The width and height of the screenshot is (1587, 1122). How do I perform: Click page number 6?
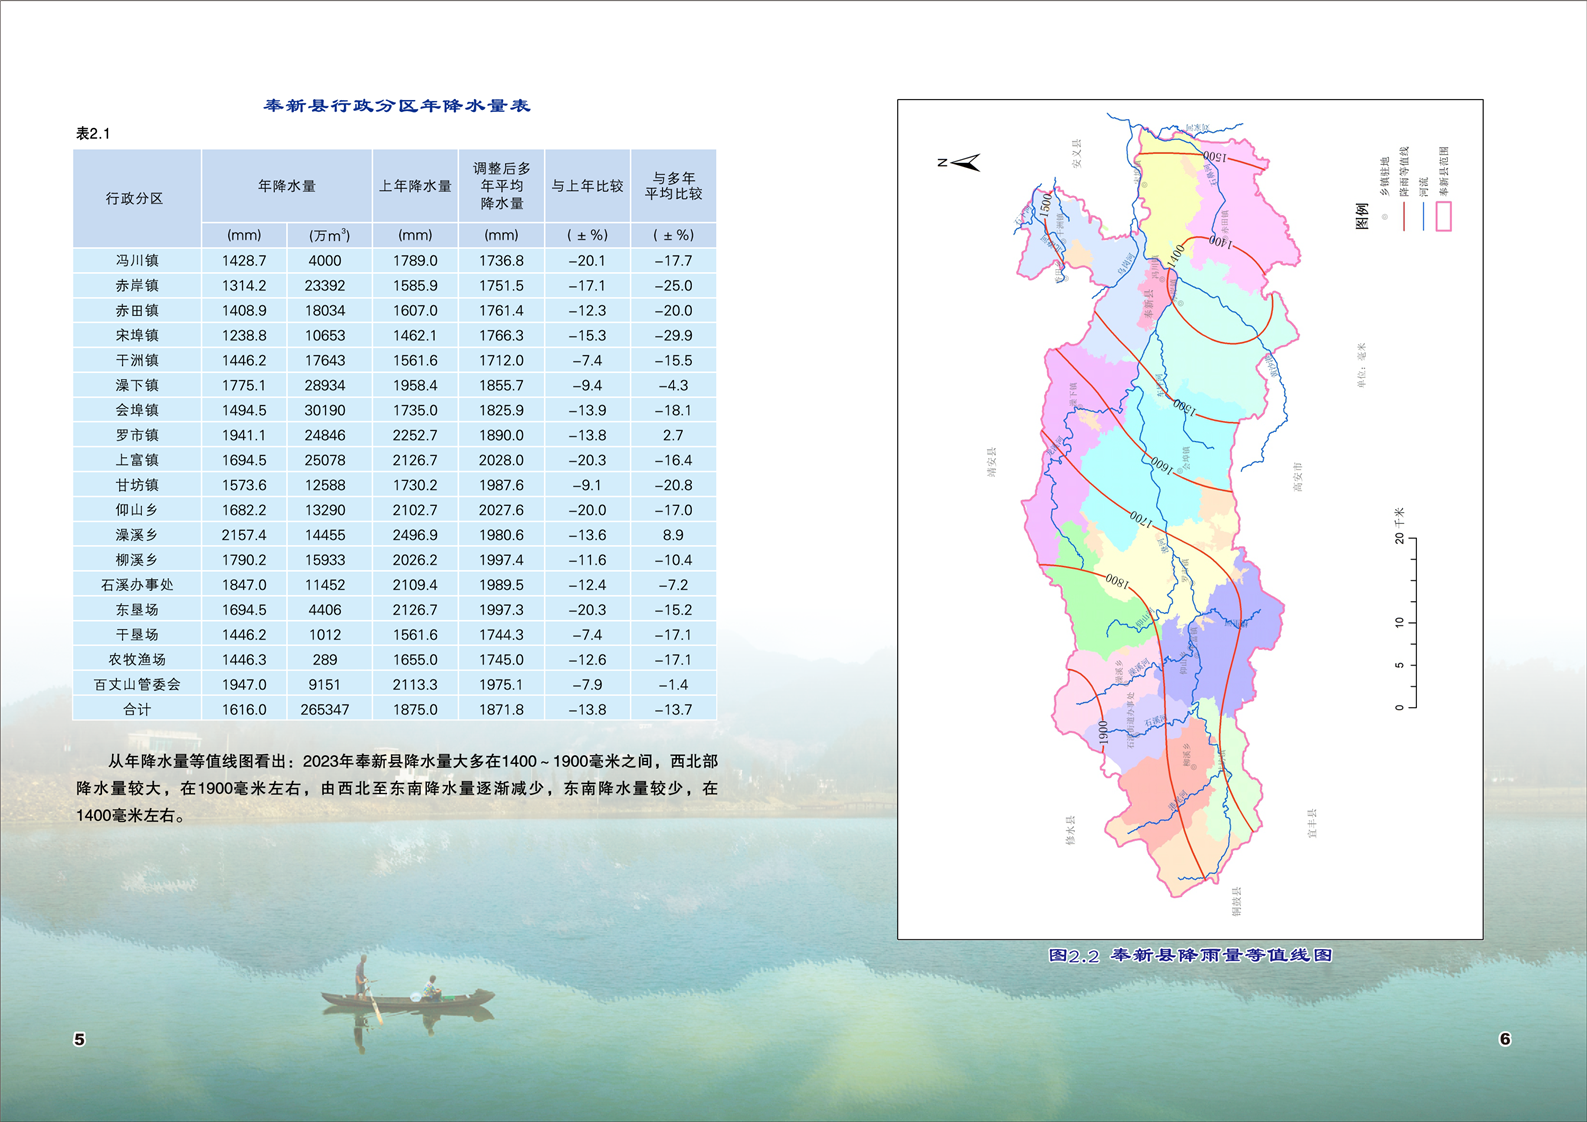tap(1504, 1040)
